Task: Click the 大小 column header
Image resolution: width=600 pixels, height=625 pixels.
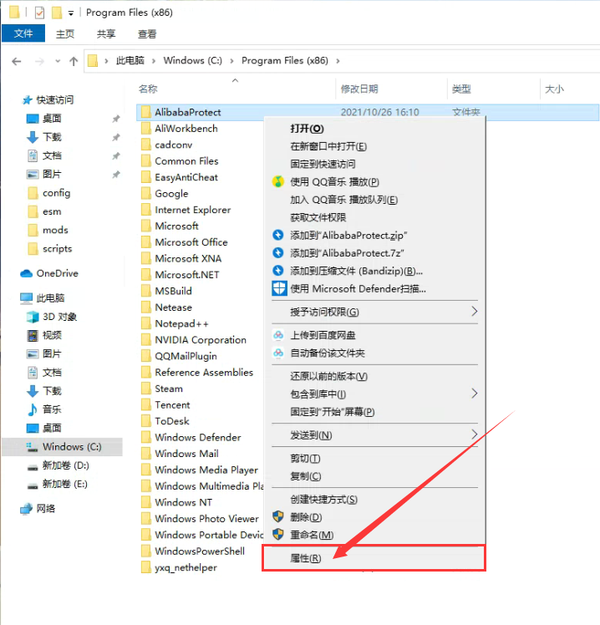Action: (555, 89)
